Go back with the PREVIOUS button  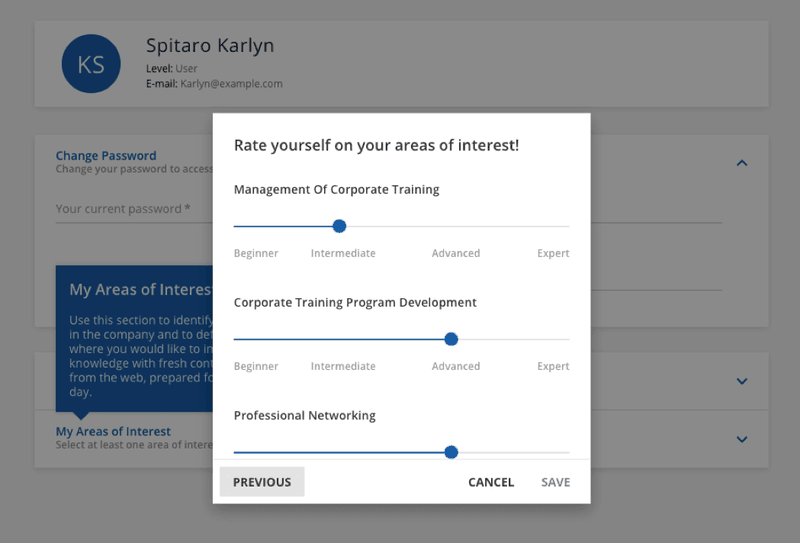(x=262, y=482)
